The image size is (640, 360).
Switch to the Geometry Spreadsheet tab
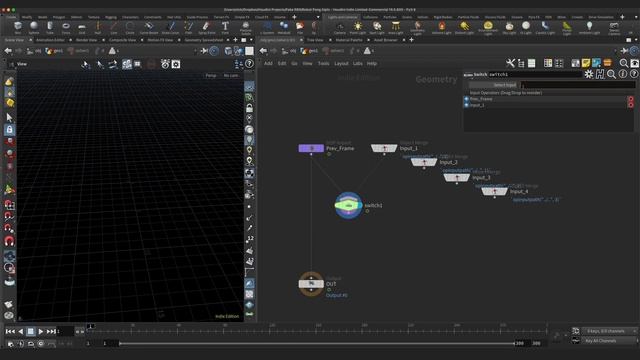(204, 40)
